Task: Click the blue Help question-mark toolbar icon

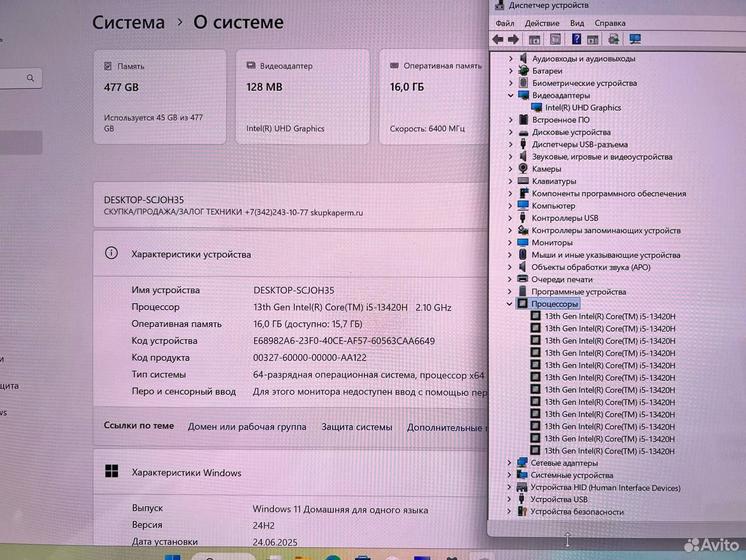Action: (576, 39)
